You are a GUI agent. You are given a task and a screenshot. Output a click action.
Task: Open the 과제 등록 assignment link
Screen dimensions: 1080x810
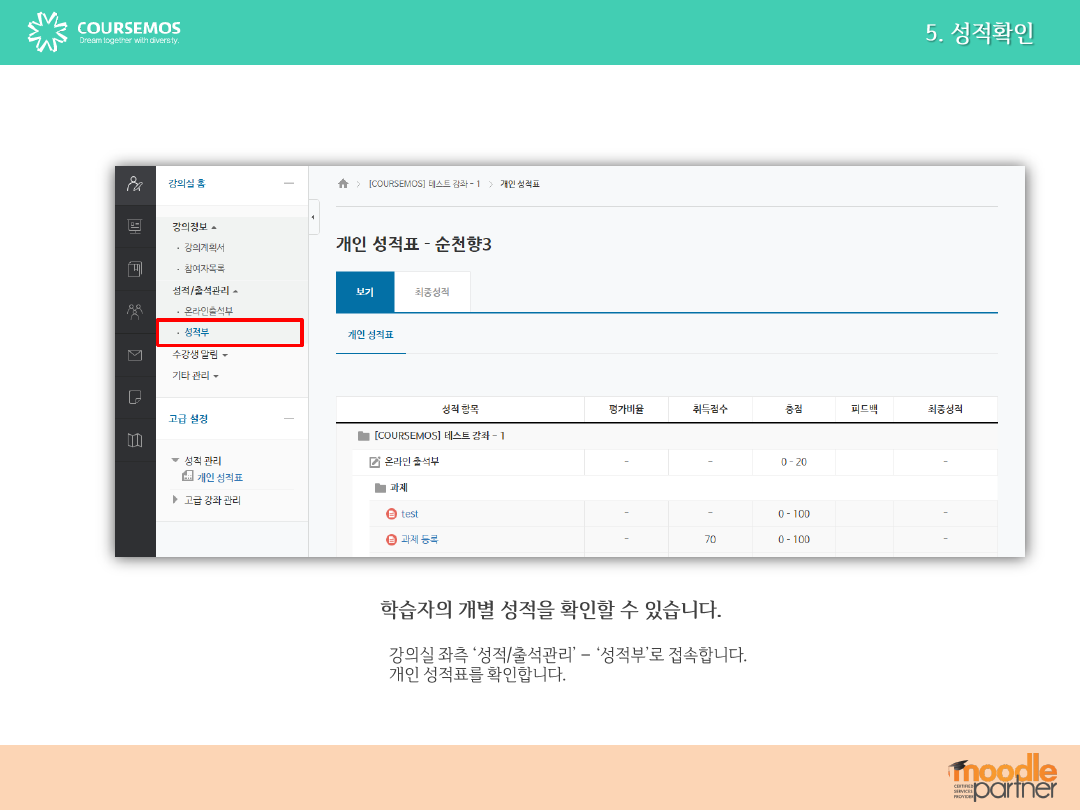click(419, 539)
